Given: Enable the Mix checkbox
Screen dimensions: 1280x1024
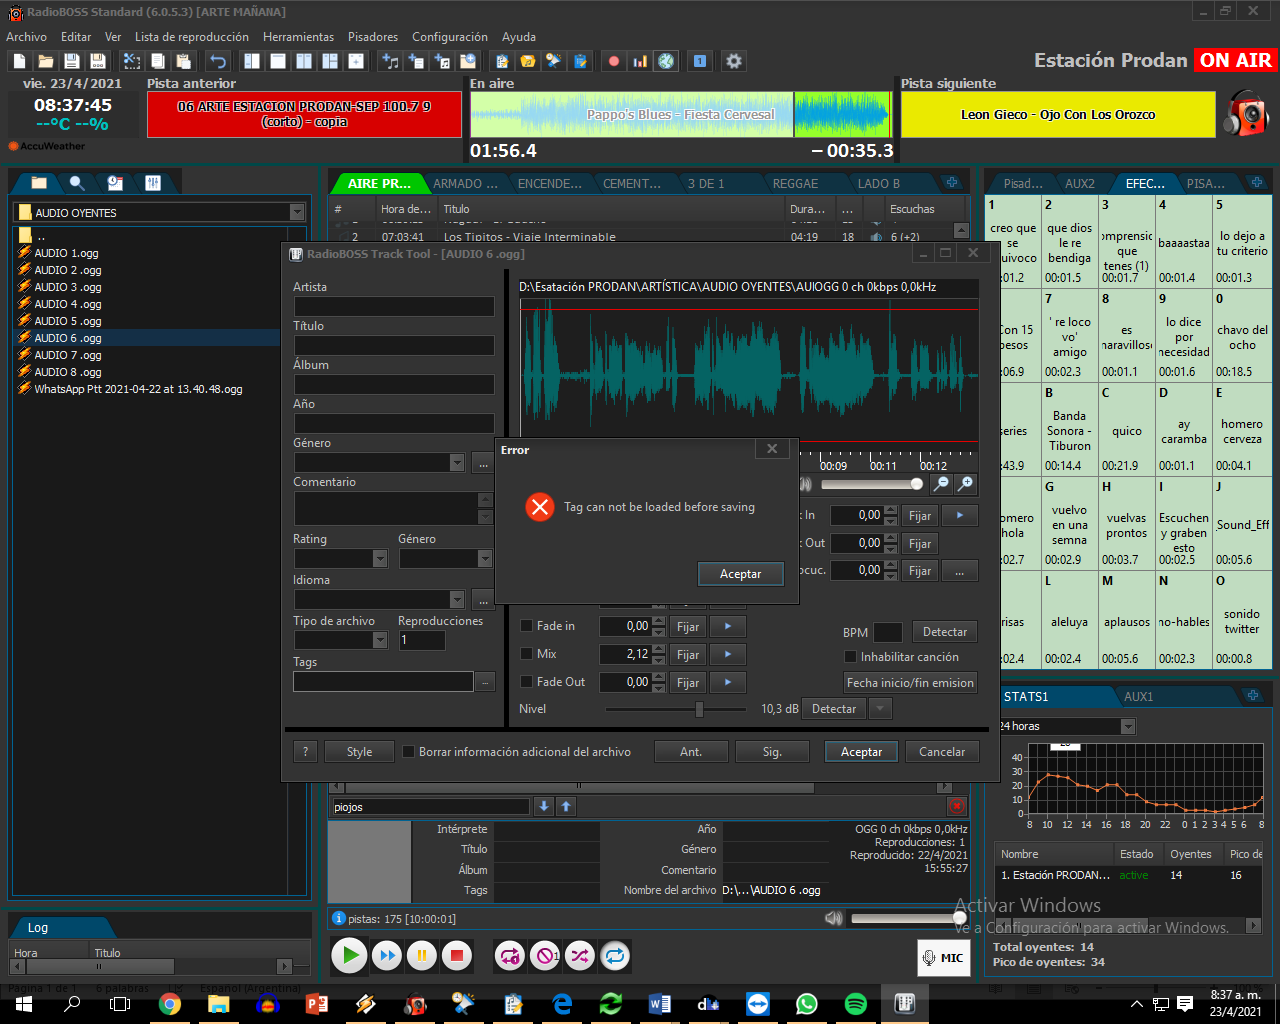Looking at the screenshot, I should point(527,654).
